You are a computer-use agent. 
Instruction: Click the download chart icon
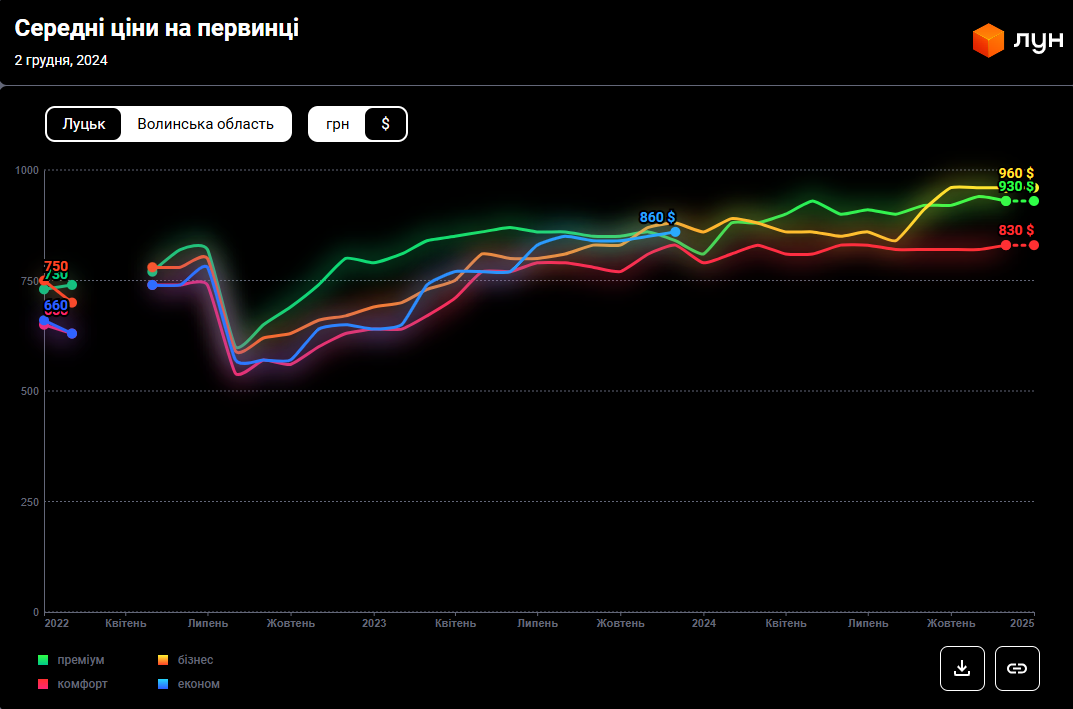(962, 668)
